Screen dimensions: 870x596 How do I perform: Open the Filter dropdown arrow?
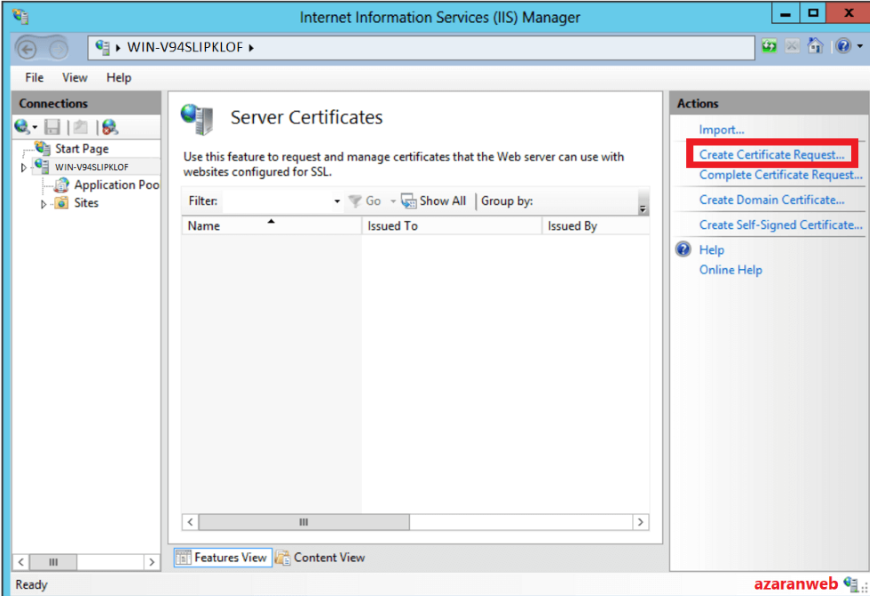pos(337,202)
